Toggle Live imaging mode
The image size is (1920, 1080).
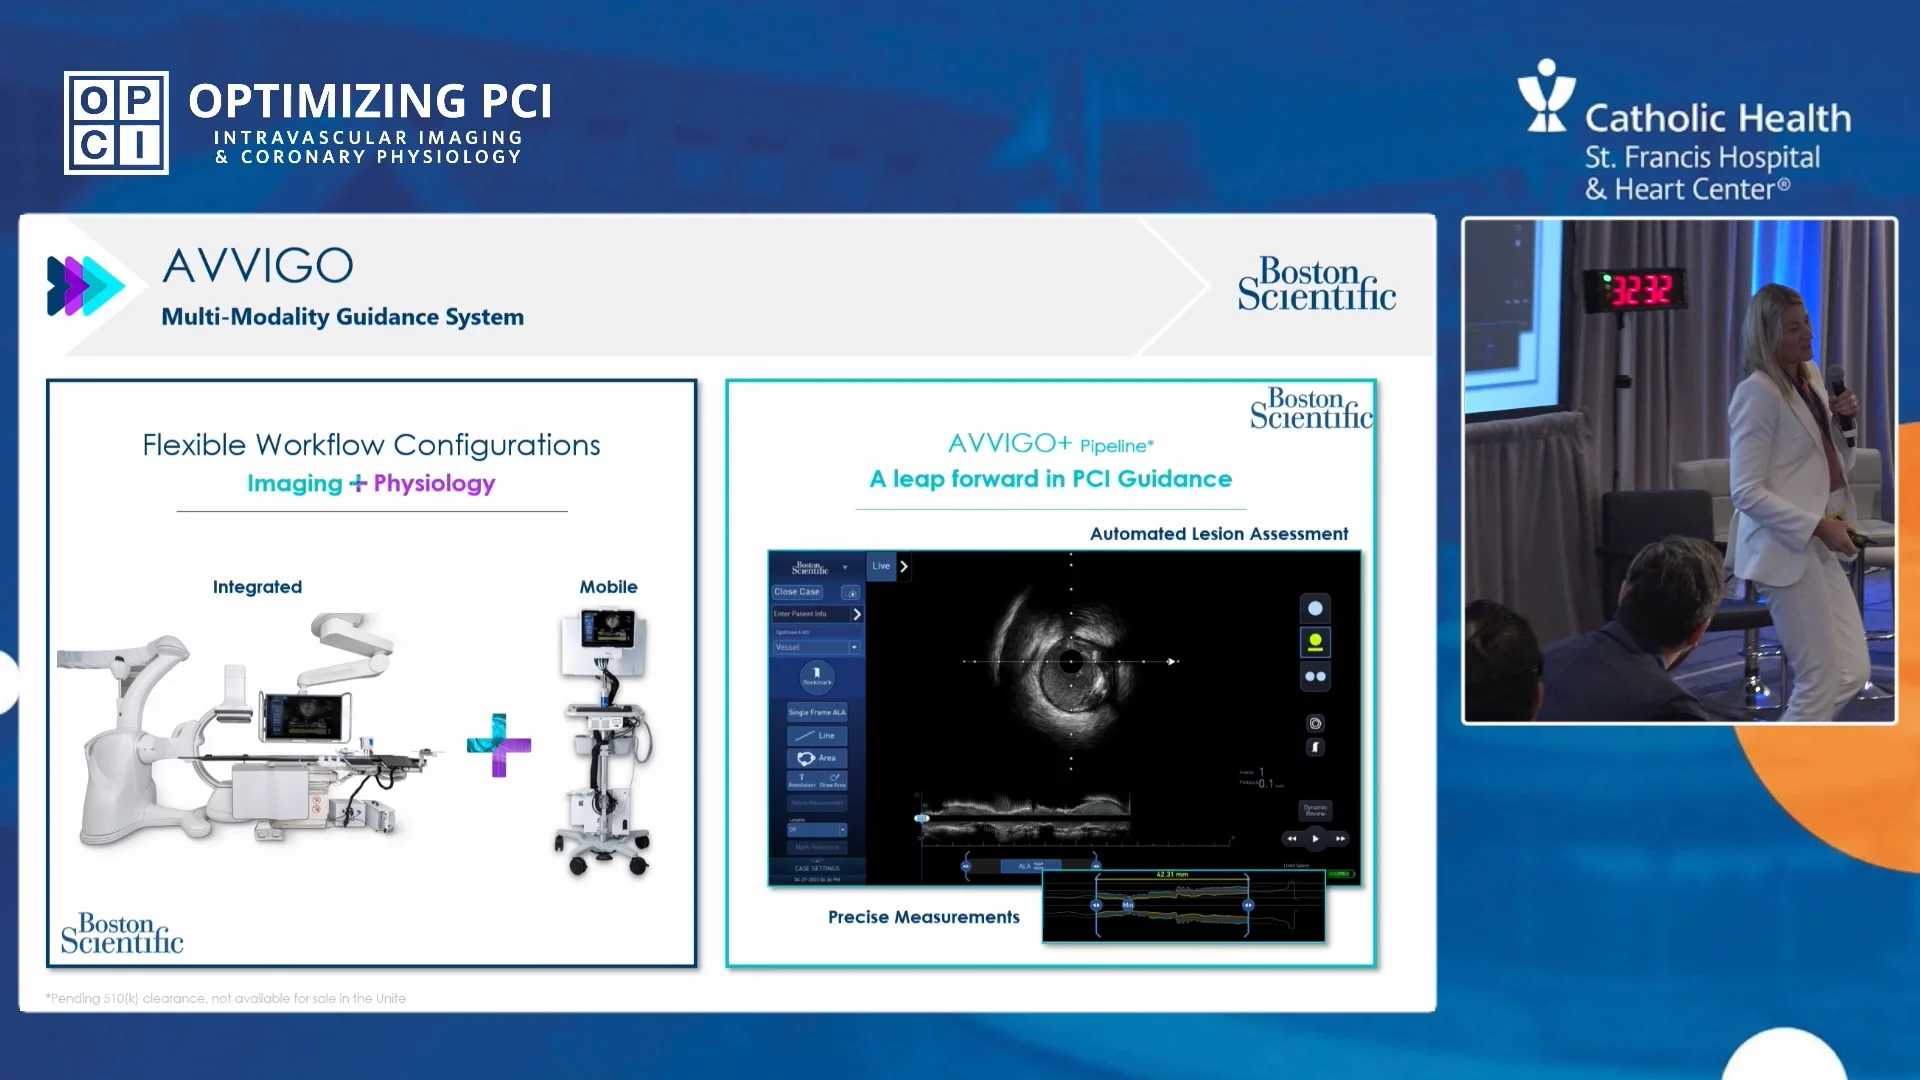(x=881, y=566)
